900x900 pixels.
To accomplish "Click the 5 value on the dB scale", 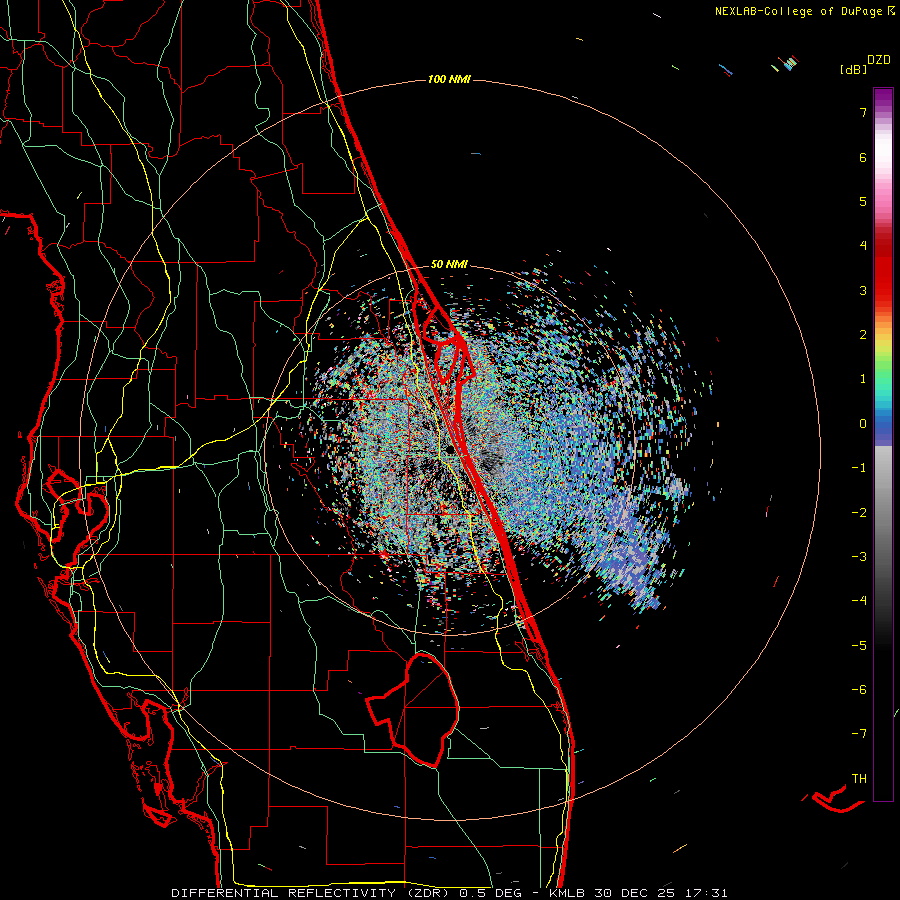I will point(863,201).
